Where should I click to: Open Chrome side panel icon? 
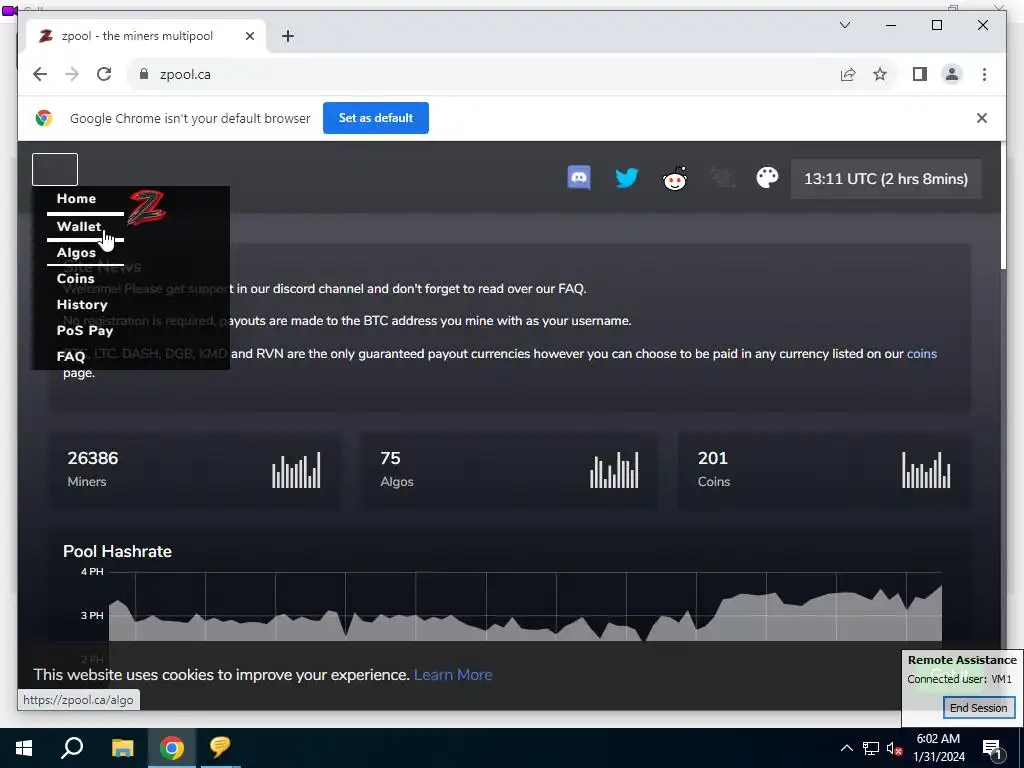click(x=920, y=74)
